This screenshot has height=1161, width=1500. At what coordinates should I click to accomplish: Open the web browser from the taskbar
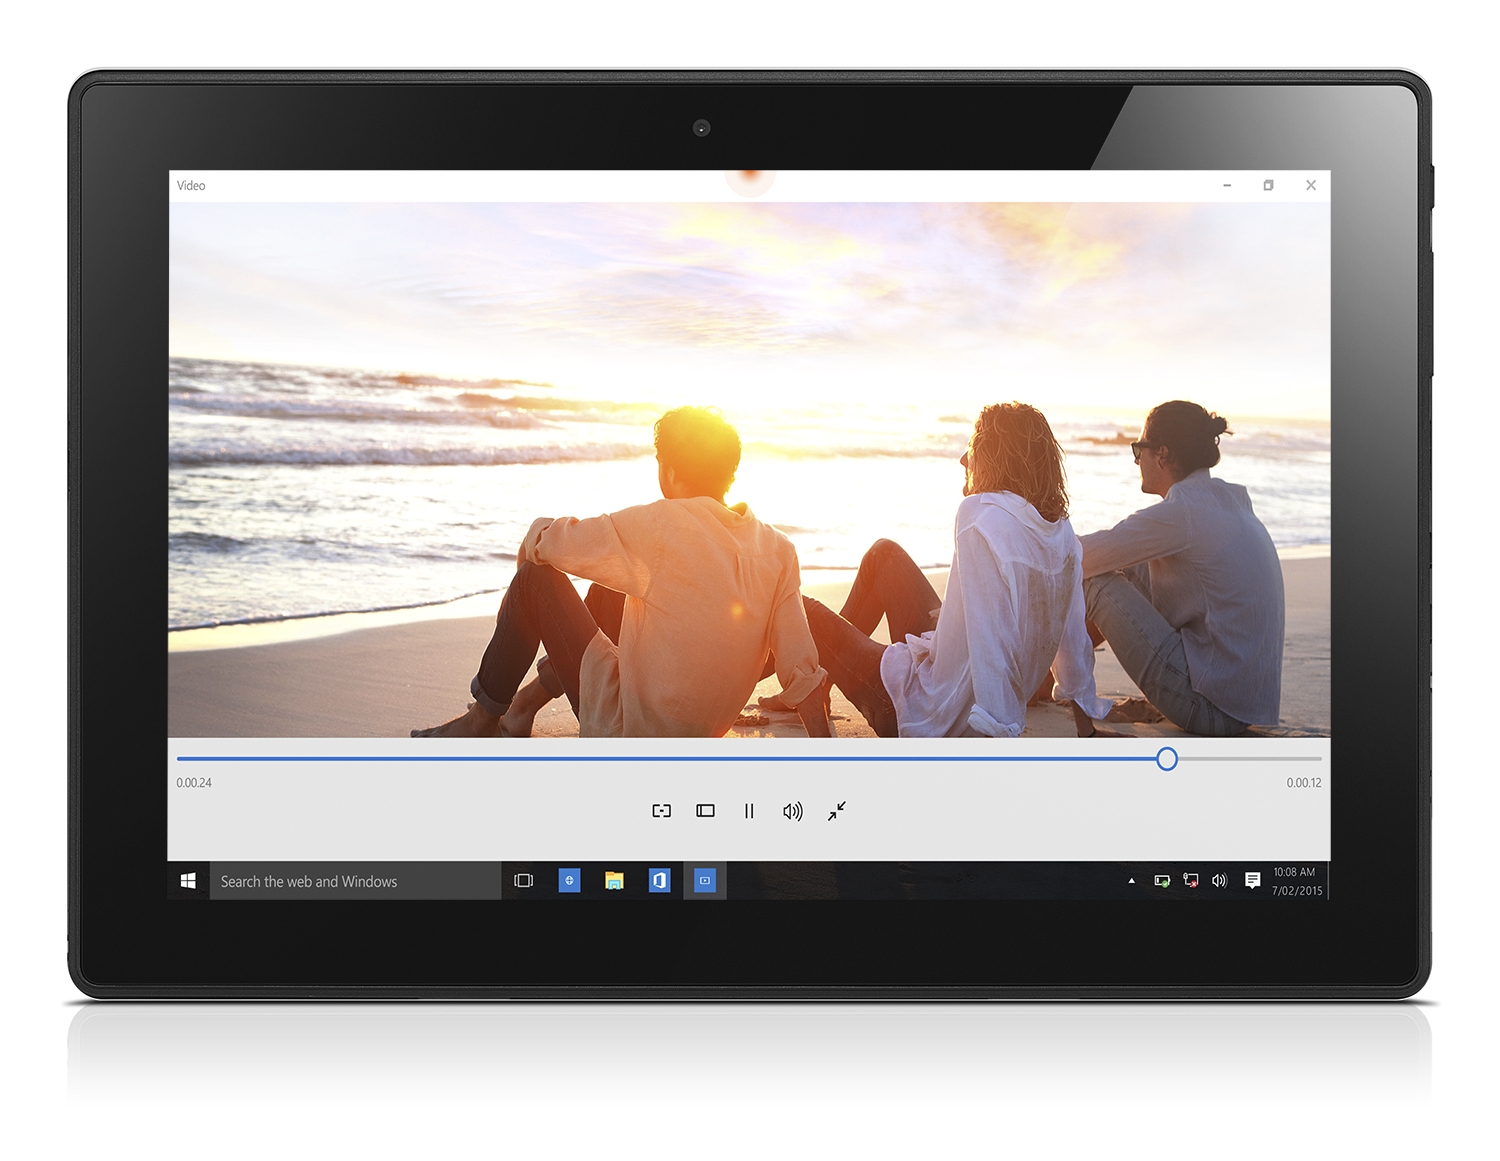pos(569,880)
